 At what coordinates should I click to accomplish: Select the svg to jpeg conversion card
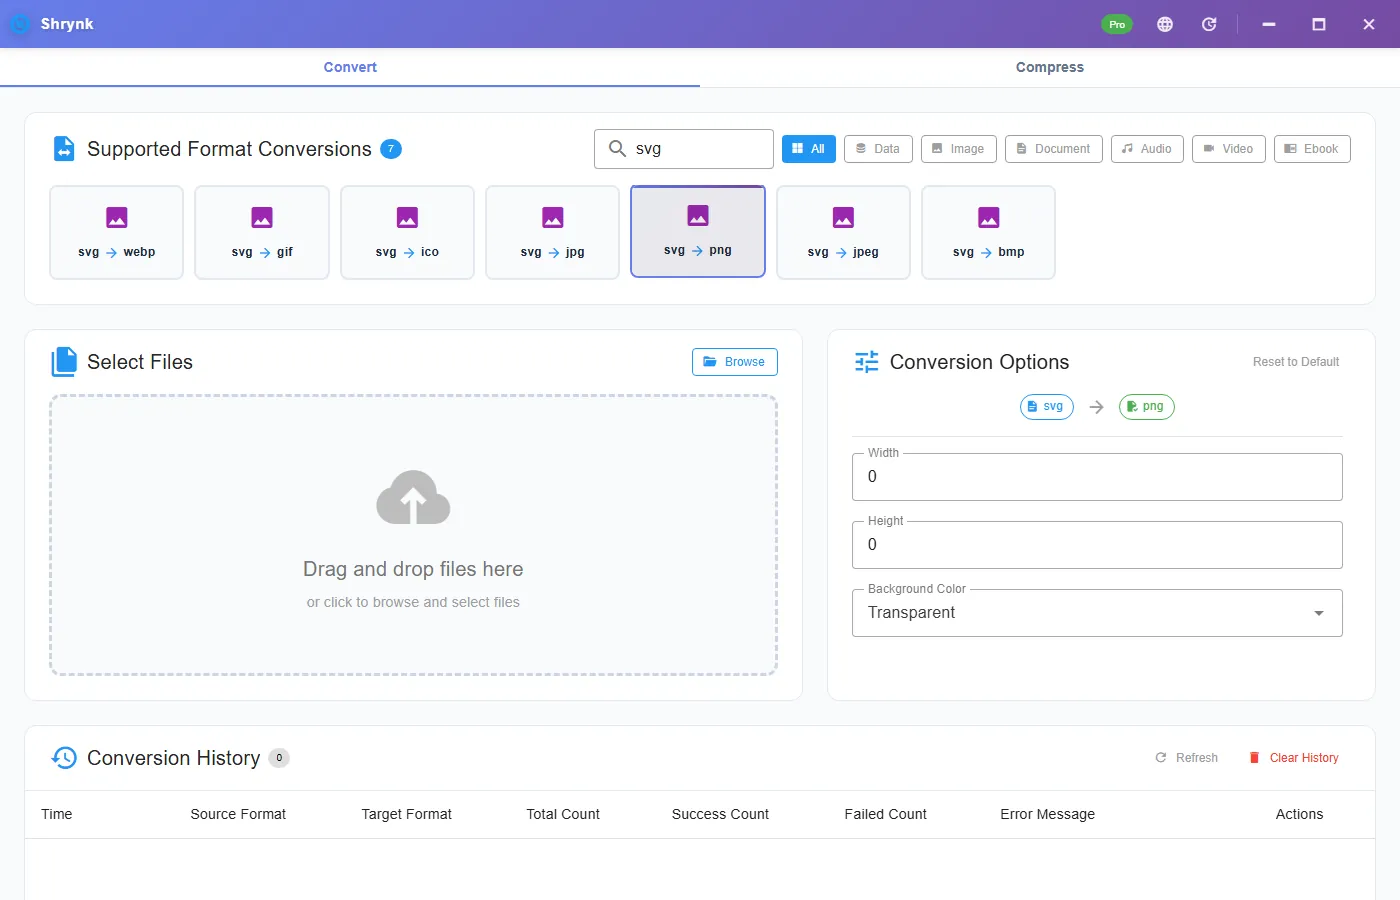(x=843, y=232)
